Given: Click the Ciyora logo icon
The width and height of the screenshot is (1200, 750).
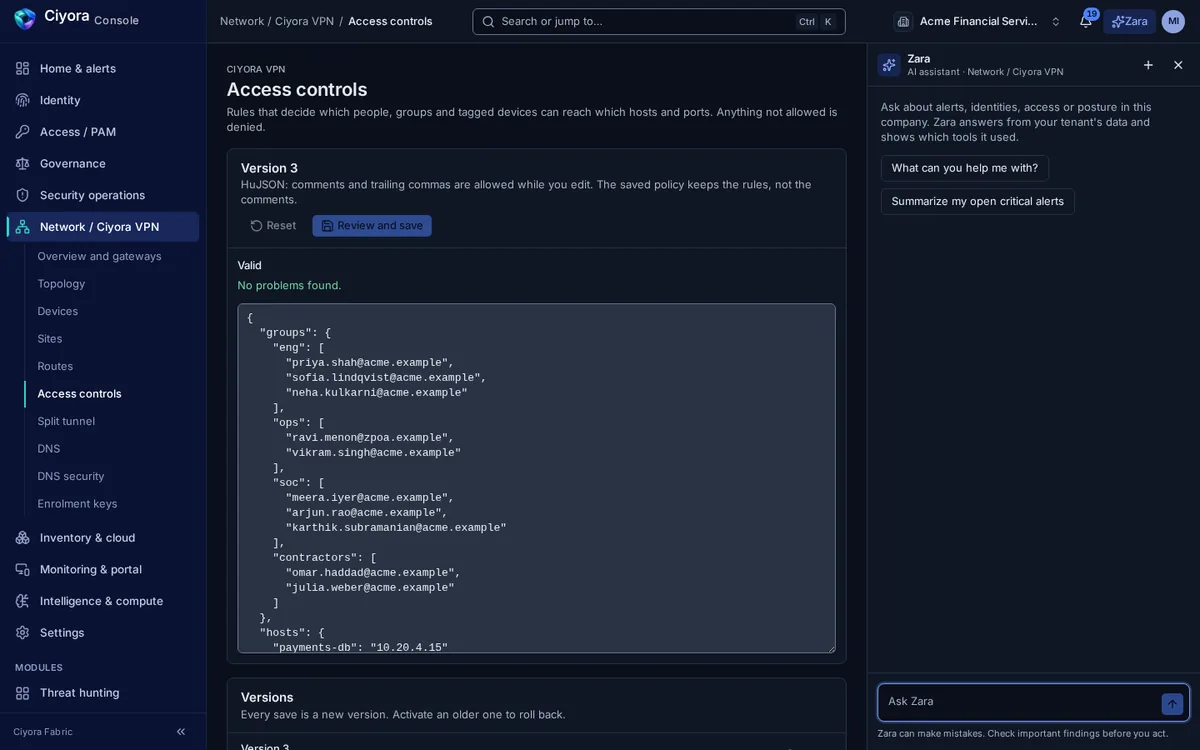Looking at the screenshot, I should click(x=25, y=18).
